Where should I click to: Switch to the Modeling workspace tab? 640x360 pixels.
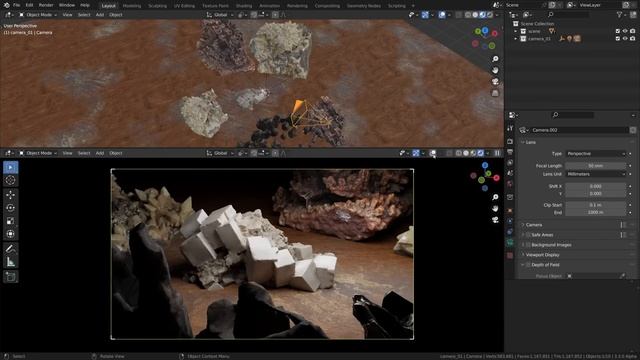(x=132, y=6)
